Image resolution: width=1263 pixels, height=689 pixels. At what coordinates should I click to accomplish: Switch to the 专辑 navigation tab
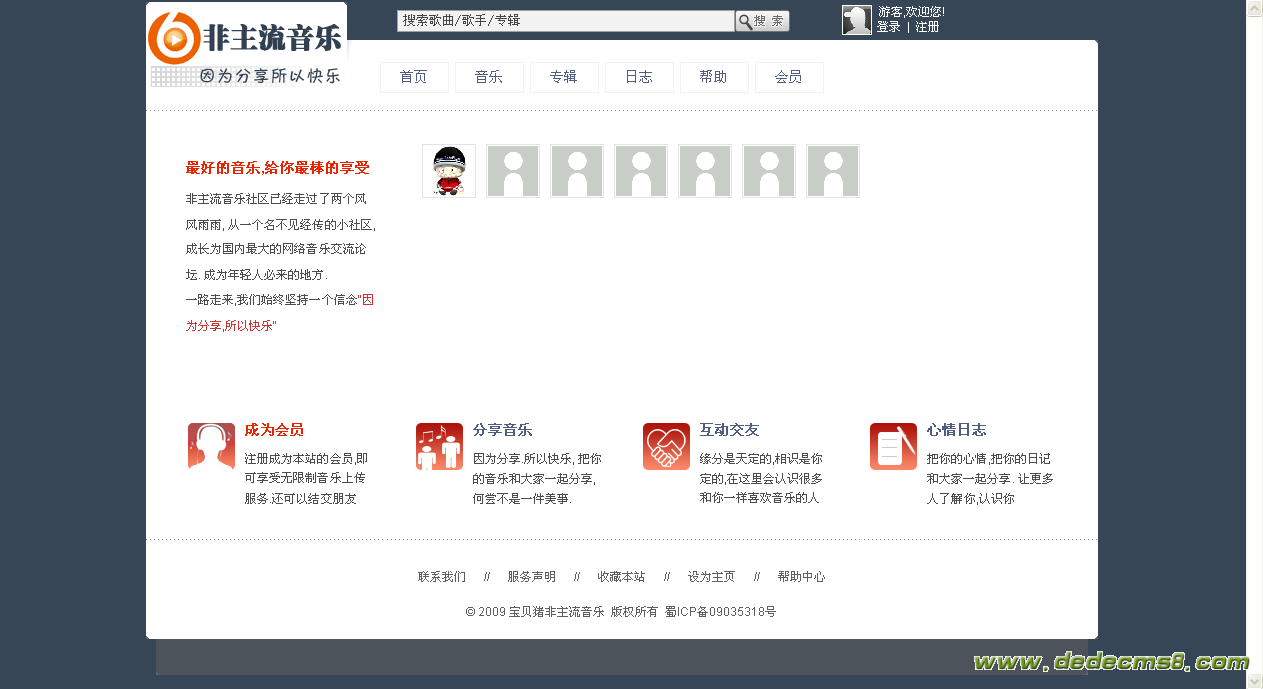point(564,77)
